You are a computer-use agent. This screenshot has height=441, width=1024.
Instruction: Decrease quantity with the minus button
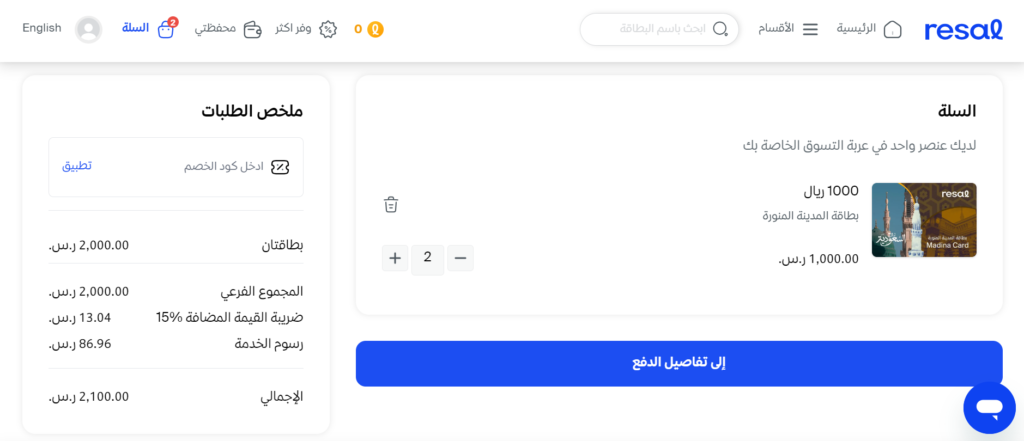tap(460, 258)
